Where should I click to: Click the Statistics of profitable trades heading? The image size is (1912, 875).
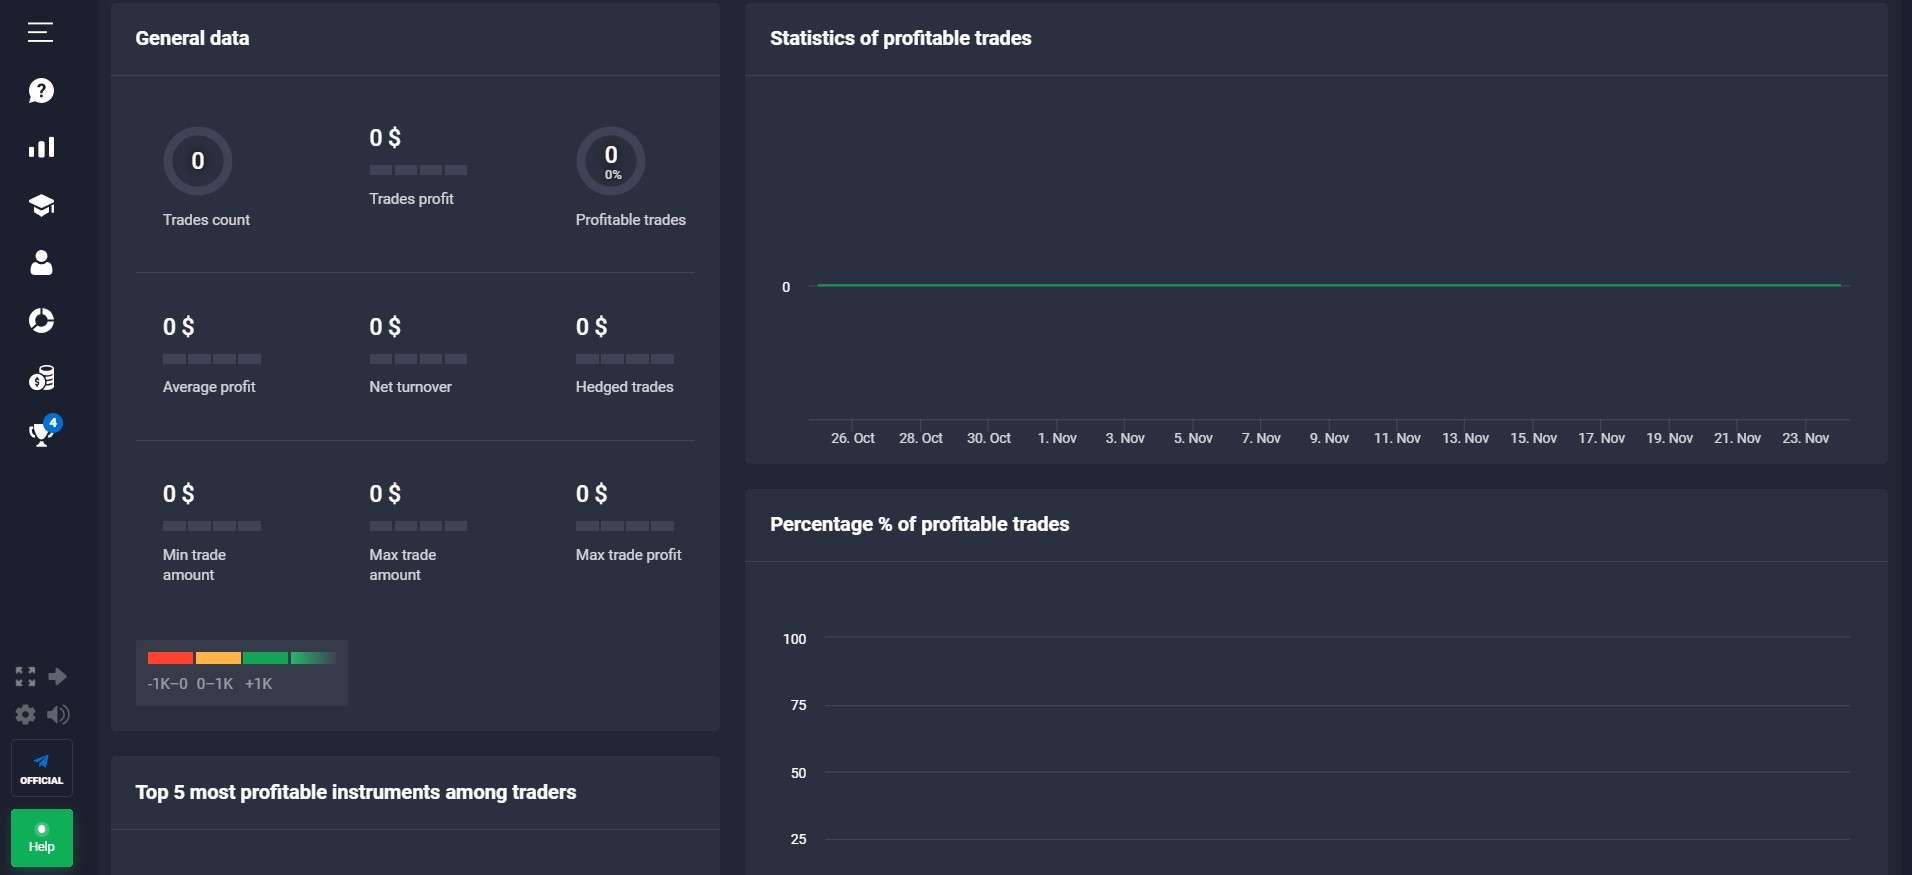point(900,38)
